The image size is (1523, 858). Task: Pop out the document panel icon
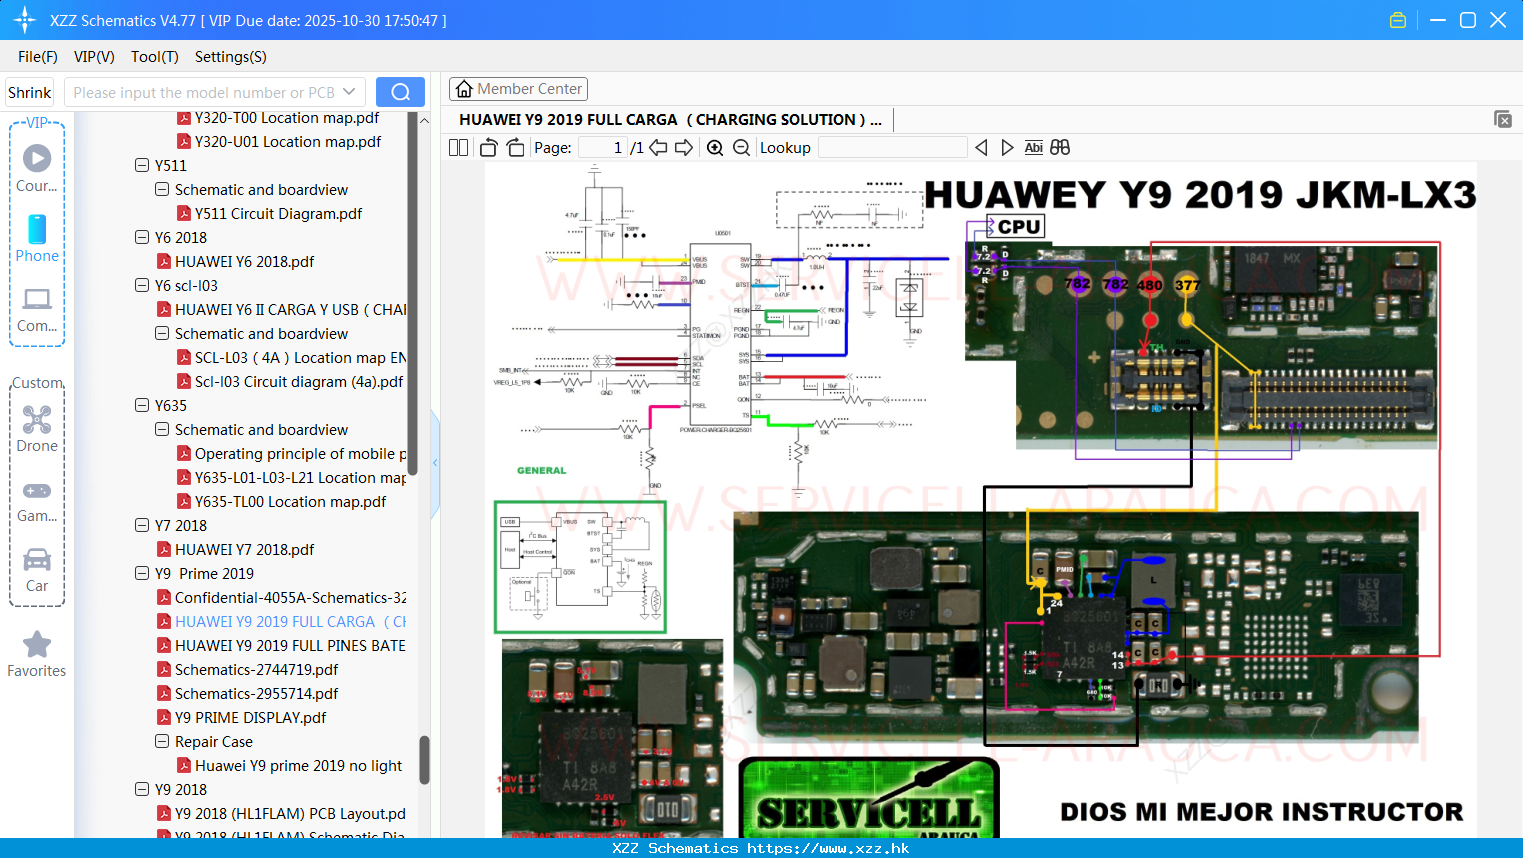tap(1503, 119)
